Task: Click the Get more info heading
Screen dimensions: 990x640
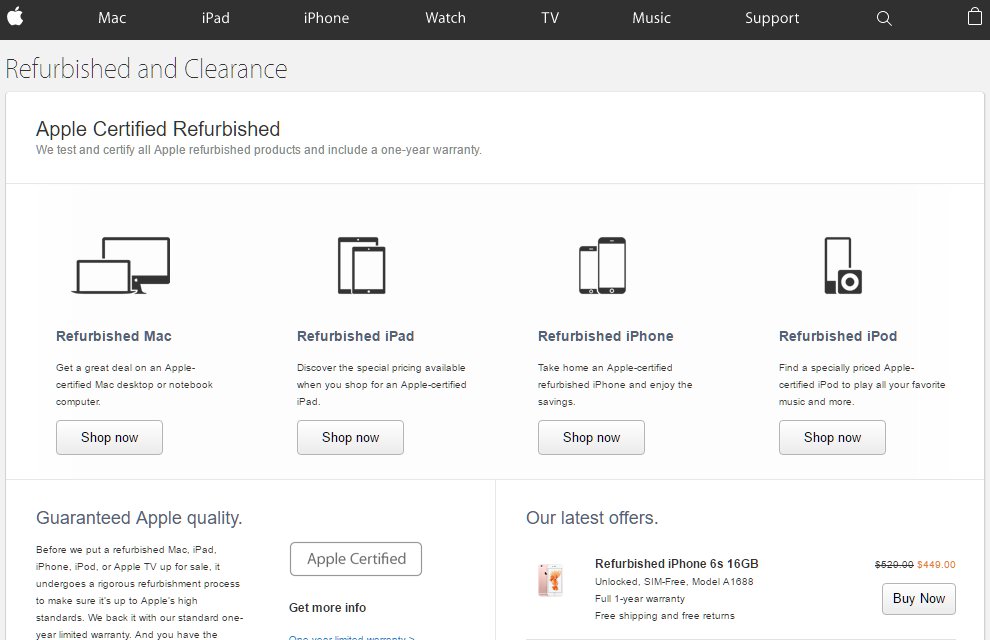Action: [x=327, y=608]
